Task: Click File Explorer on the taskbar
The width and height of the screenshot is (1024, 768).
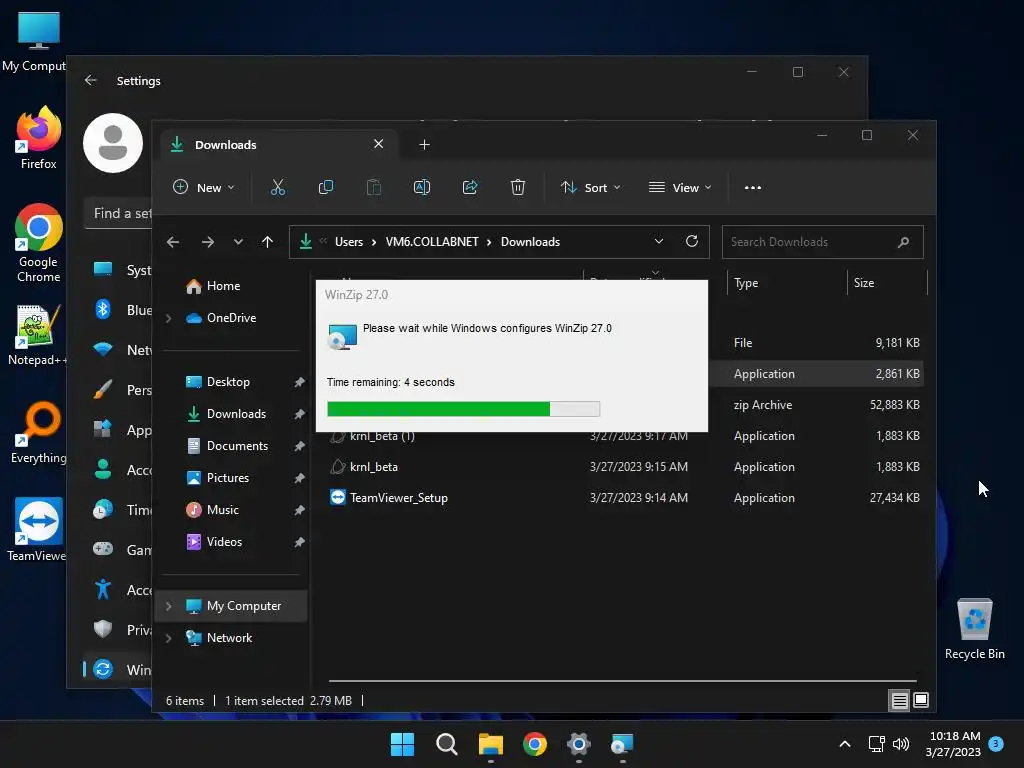Action: point(490,744)
